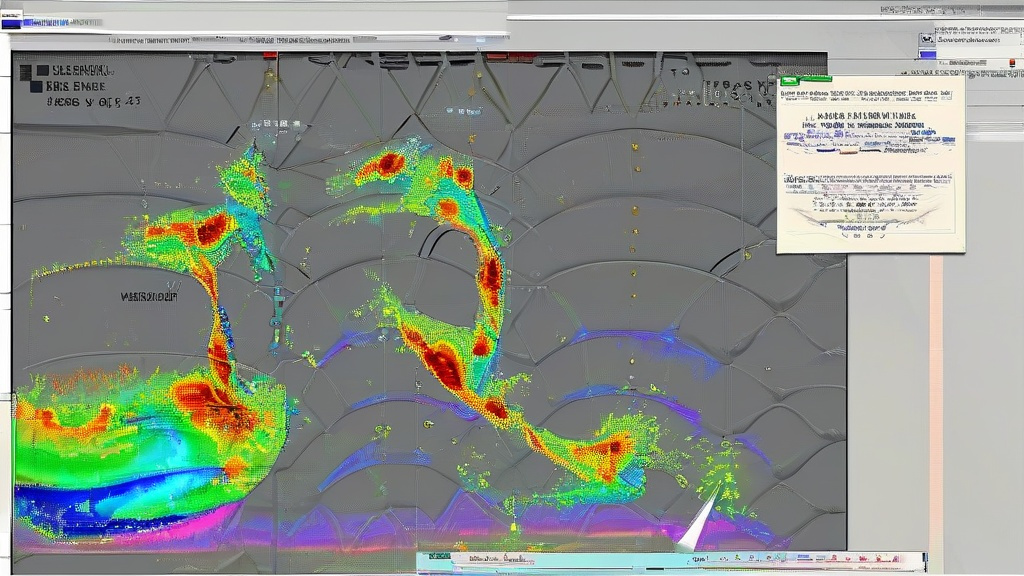Image resolution: width=1024 pixels, height=576 pixels.
Task: Click the green label at the bottom toolbar's left end
Action: [440, 556]
